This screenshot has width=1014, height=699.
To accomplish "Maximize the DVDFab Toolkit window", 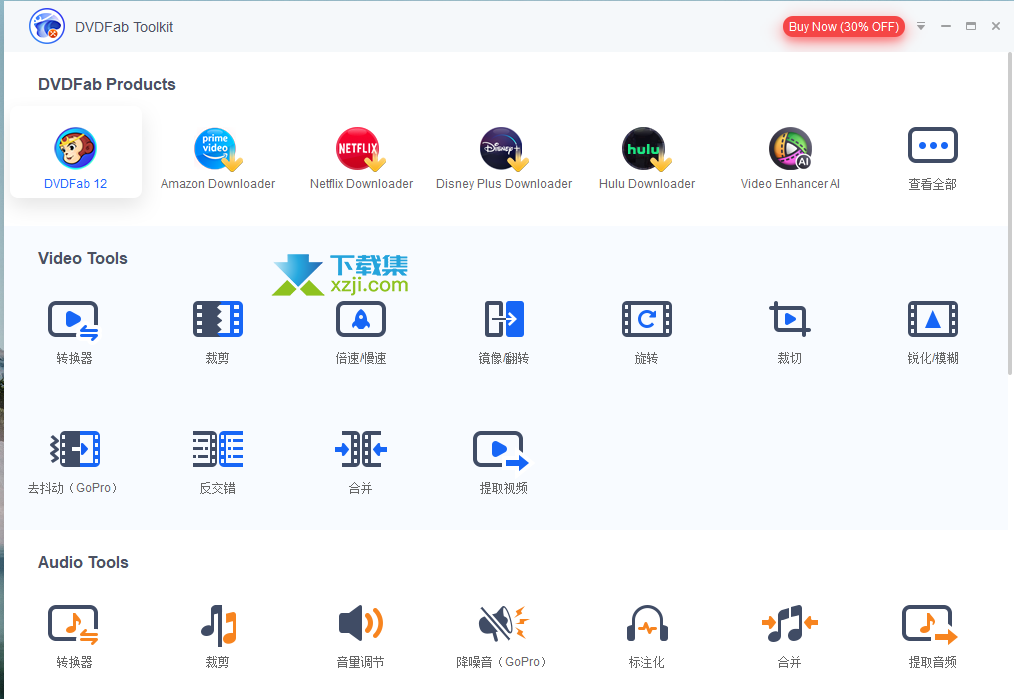I will (x=971, y=27).
